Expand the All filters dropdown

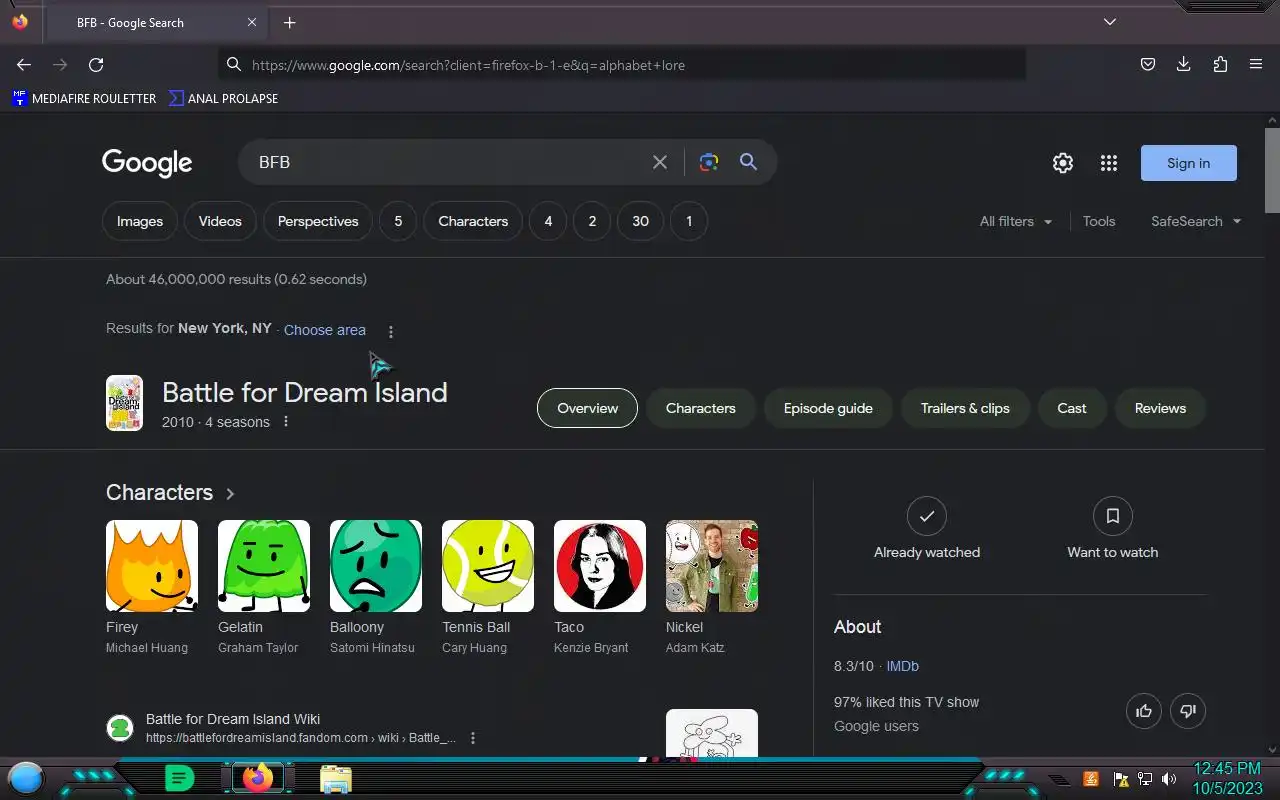click(1016, 221)
